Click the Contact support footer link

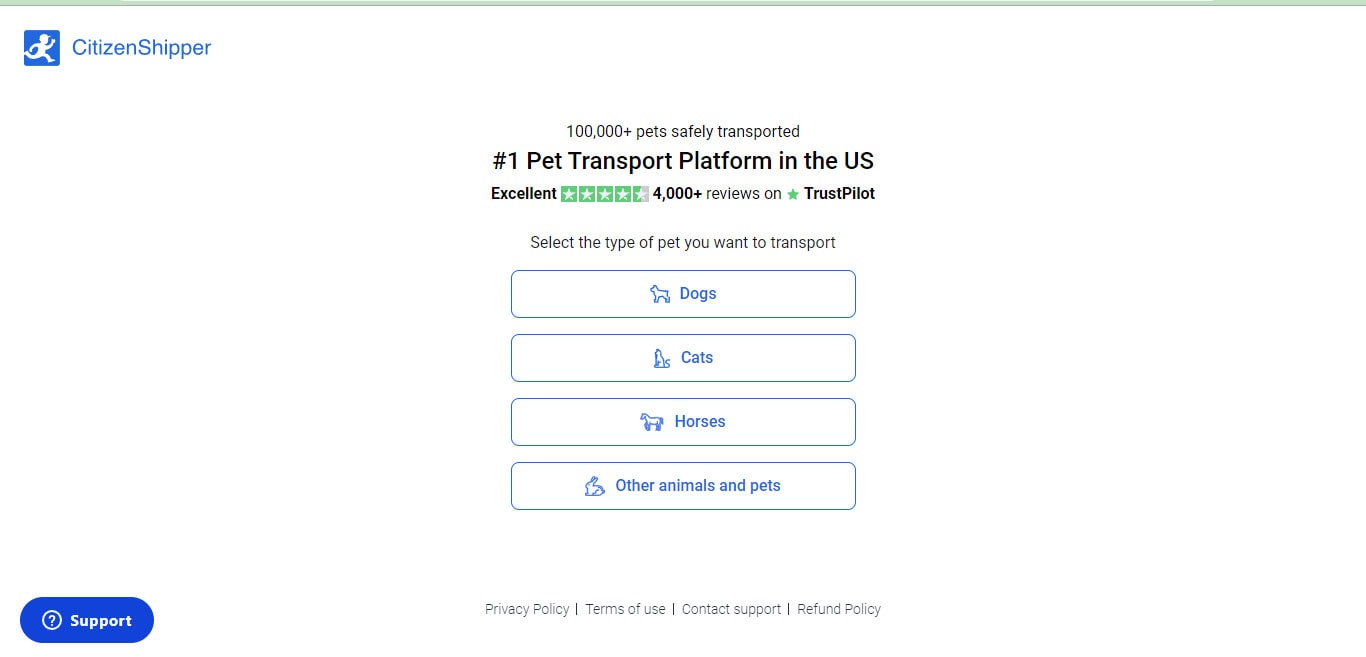(731, 609)
